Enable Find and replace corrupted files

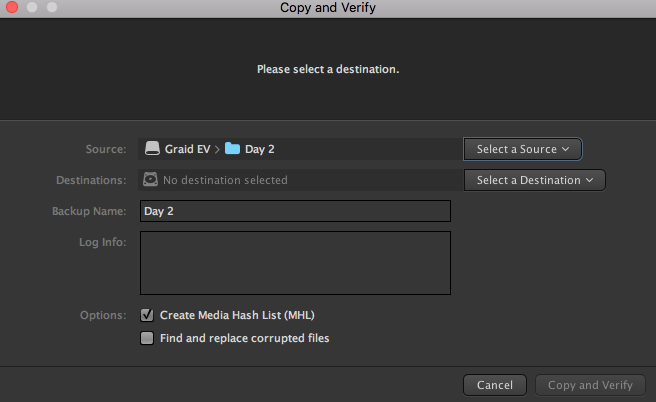pos(148,338)
